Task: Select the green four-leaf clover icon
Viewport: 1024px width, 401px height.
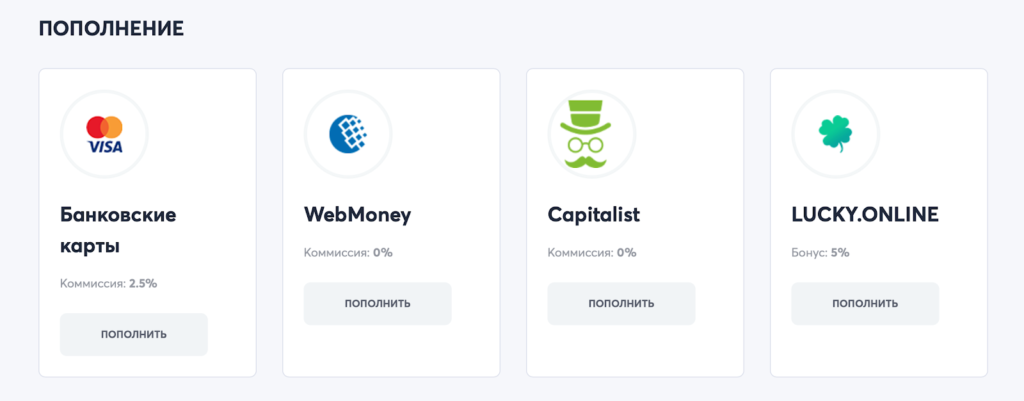Action: 835,134
